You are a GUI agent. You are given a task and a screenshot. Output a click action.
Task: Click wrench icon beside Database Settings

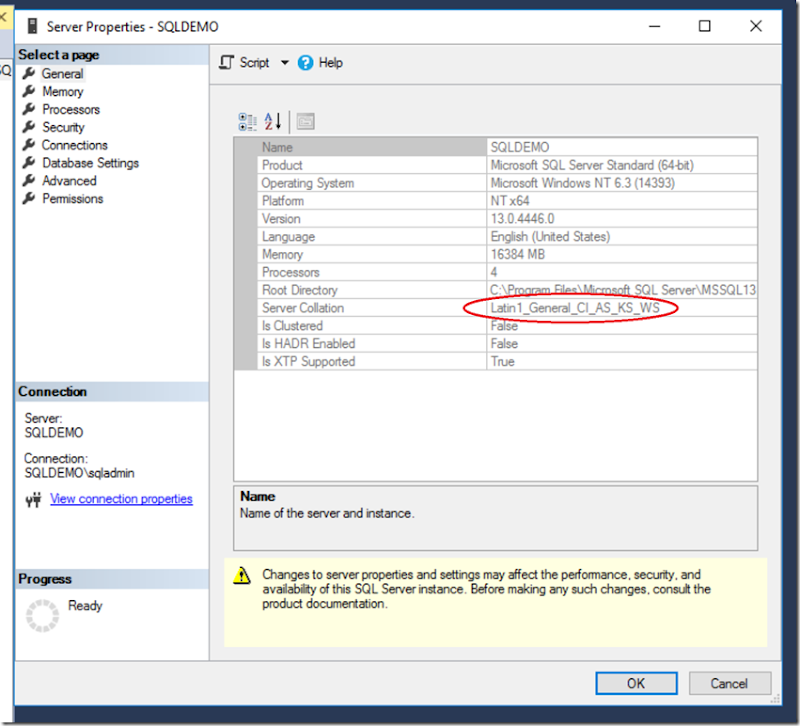point(29,163)
